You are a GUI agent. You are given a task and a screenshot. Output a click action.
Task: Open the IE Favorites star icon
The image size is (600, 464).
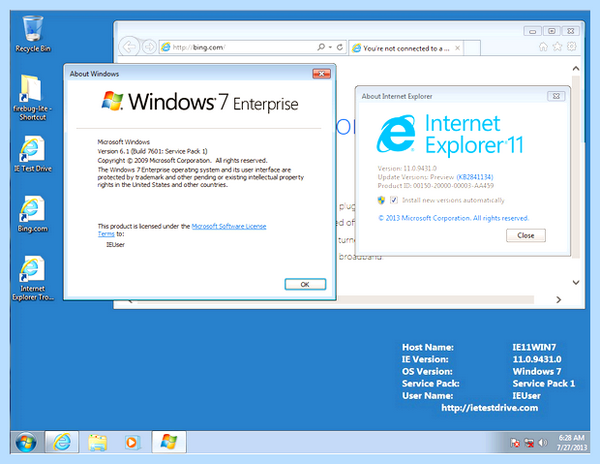tap(557, 47)
